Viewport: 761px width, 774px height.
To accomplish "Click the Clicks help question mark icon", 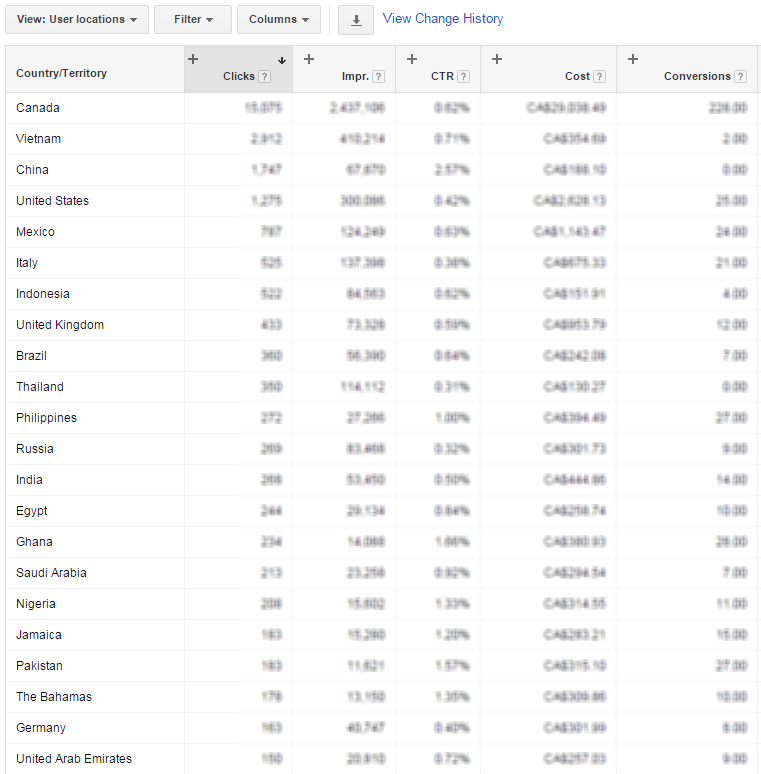I will pyautogui.click(x=265, y=77).
